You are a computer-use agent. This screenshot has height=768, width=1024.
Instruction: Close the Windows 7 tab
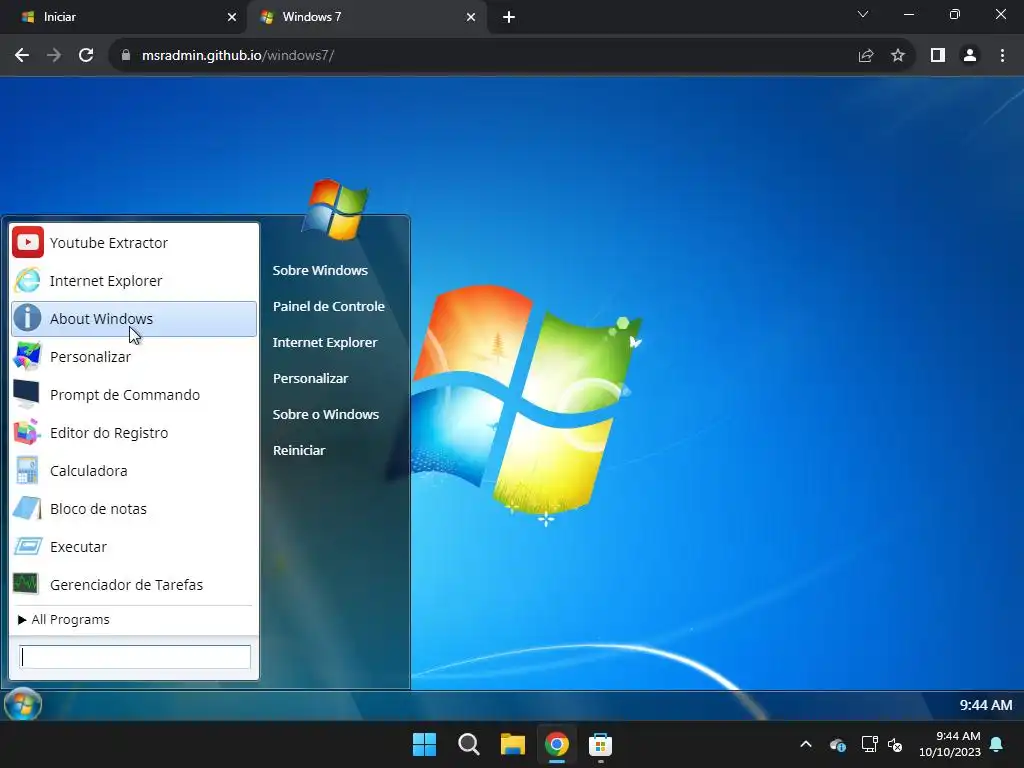pos(470,17)
